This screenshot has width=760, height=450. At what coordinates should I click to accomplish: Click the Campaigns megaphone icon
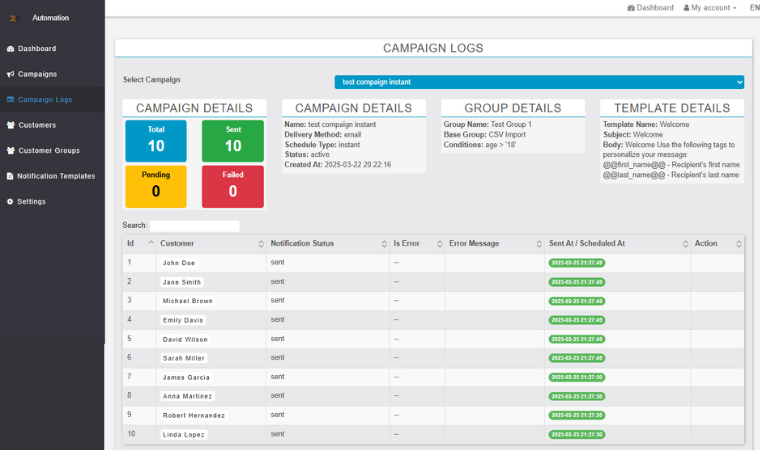[10, 74]
